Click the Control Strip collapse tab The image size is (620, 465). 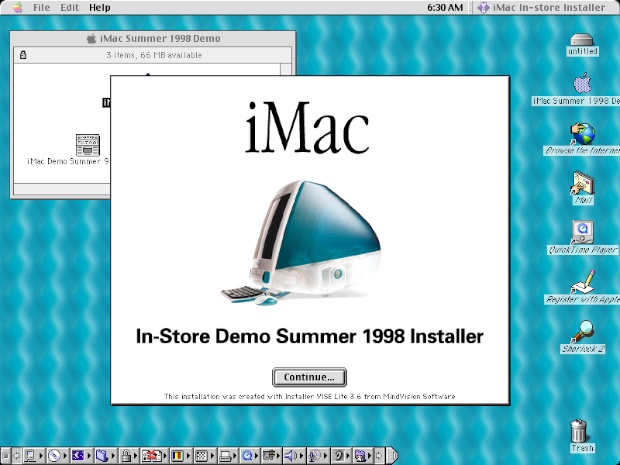(392, 456)
